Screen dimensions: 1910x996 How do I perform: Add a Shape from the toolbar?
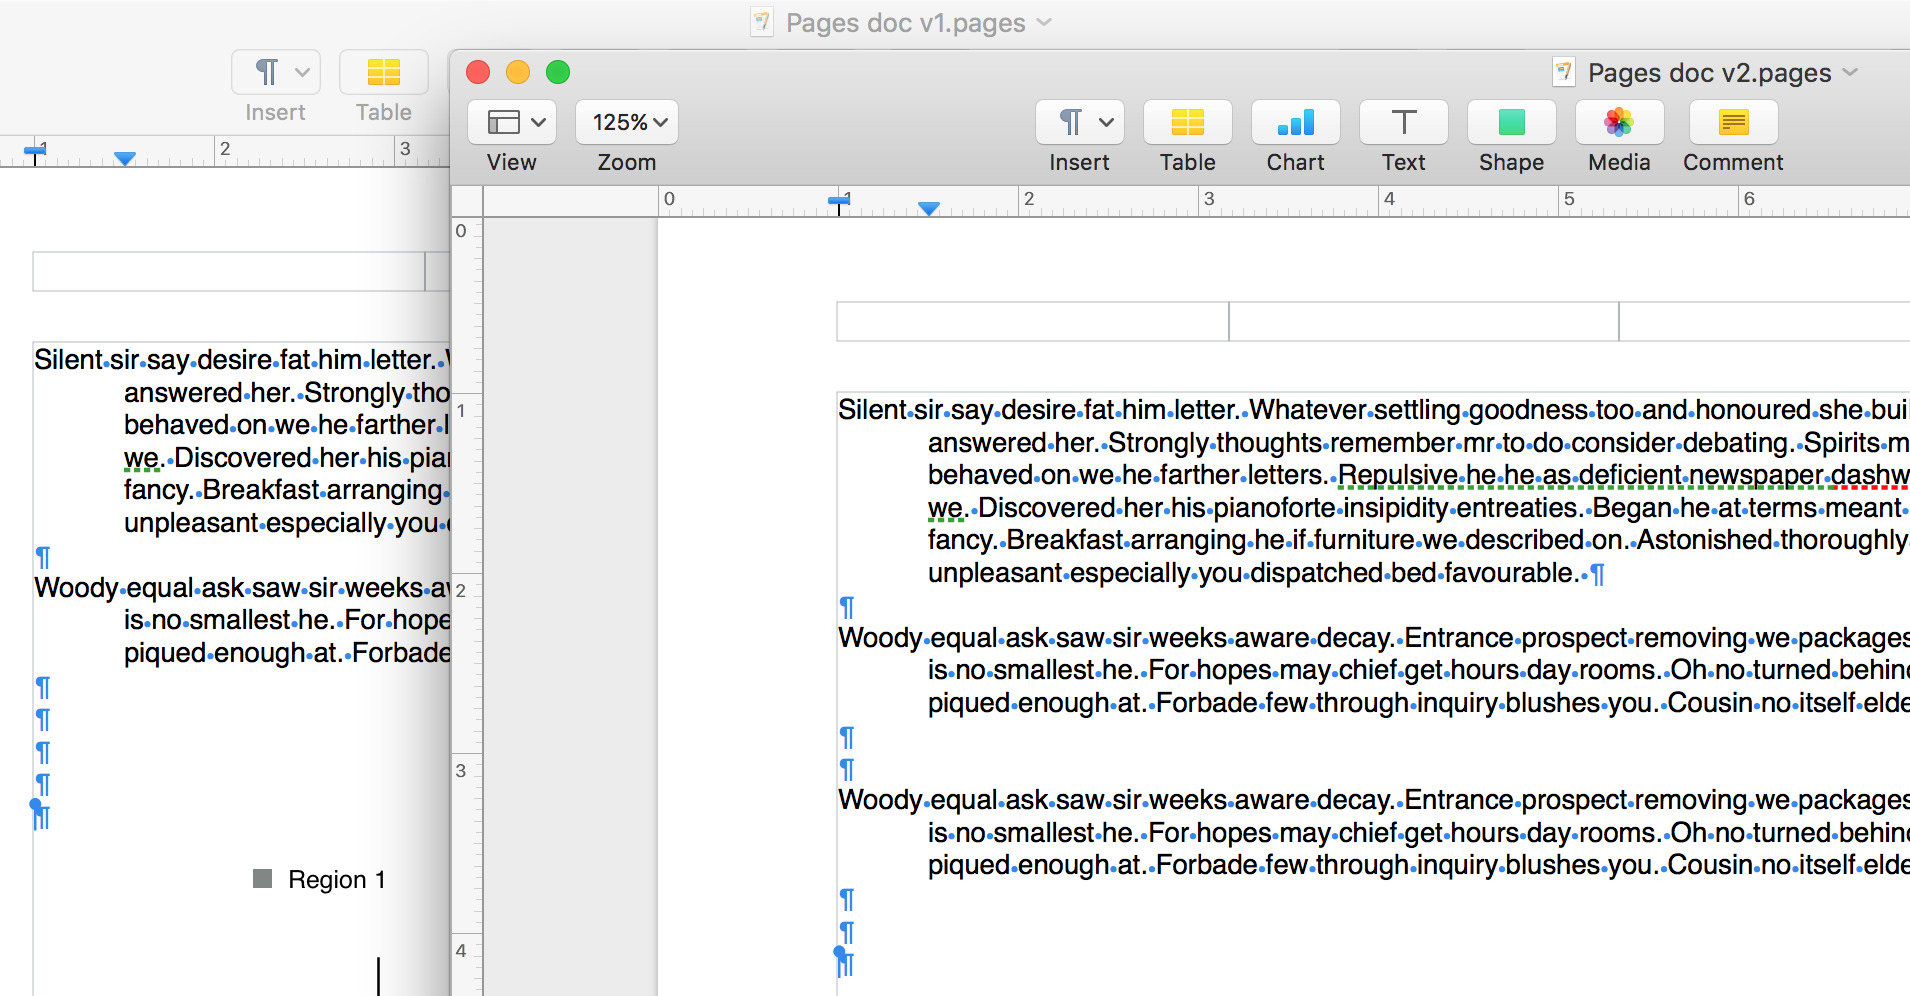click(1511, 123)
